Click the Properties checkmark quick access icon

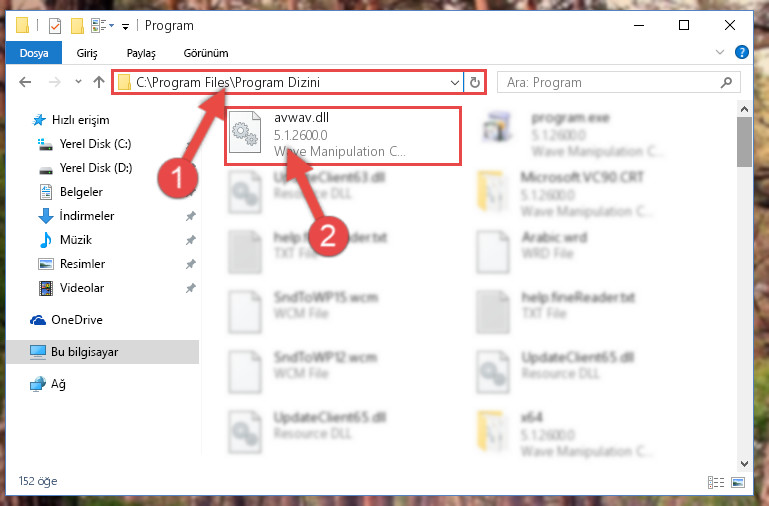(55, 26)
